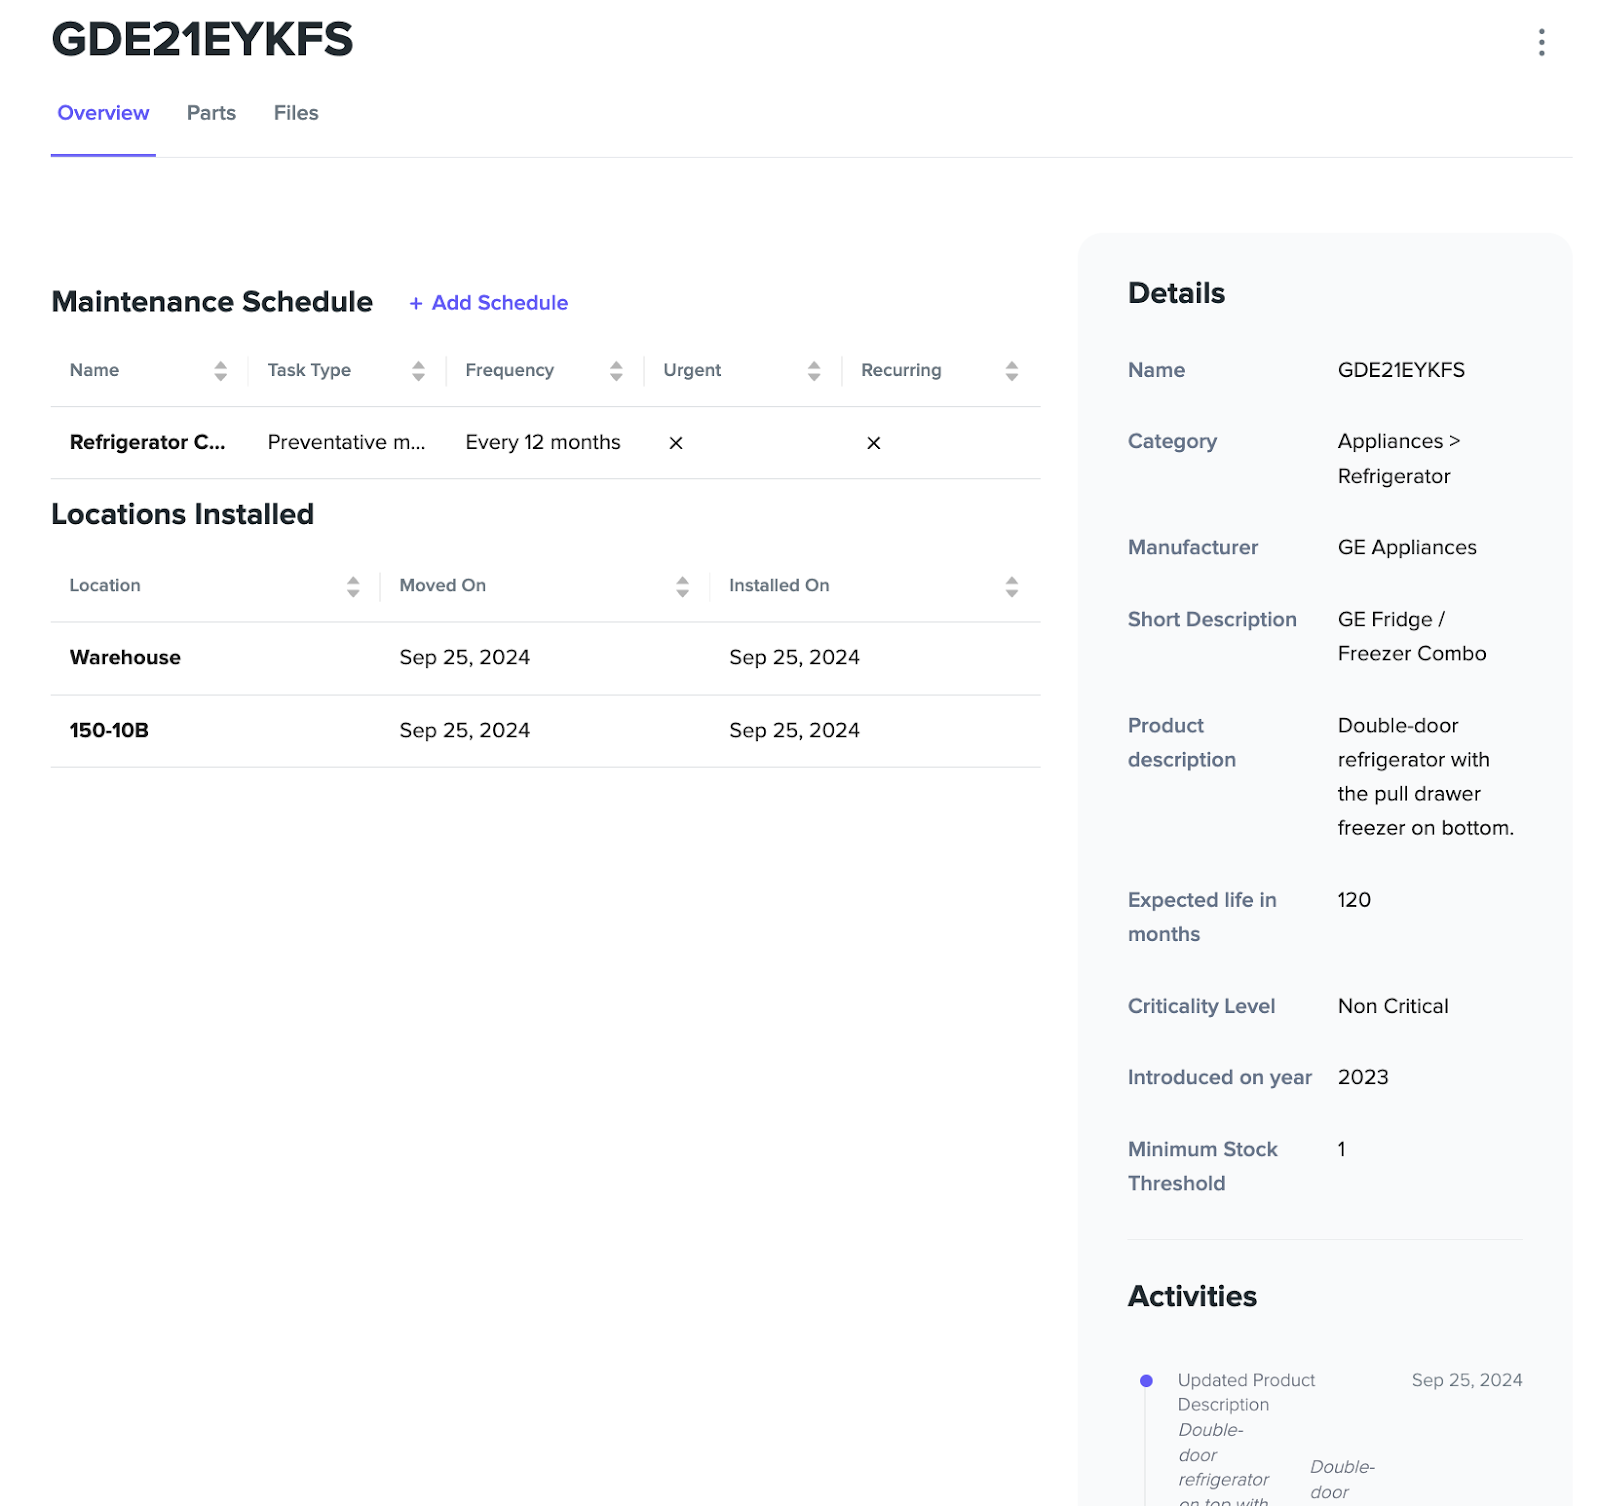Click 150-10B row Moved On date
The image size is (1600, 1506).
coord(464,730)
